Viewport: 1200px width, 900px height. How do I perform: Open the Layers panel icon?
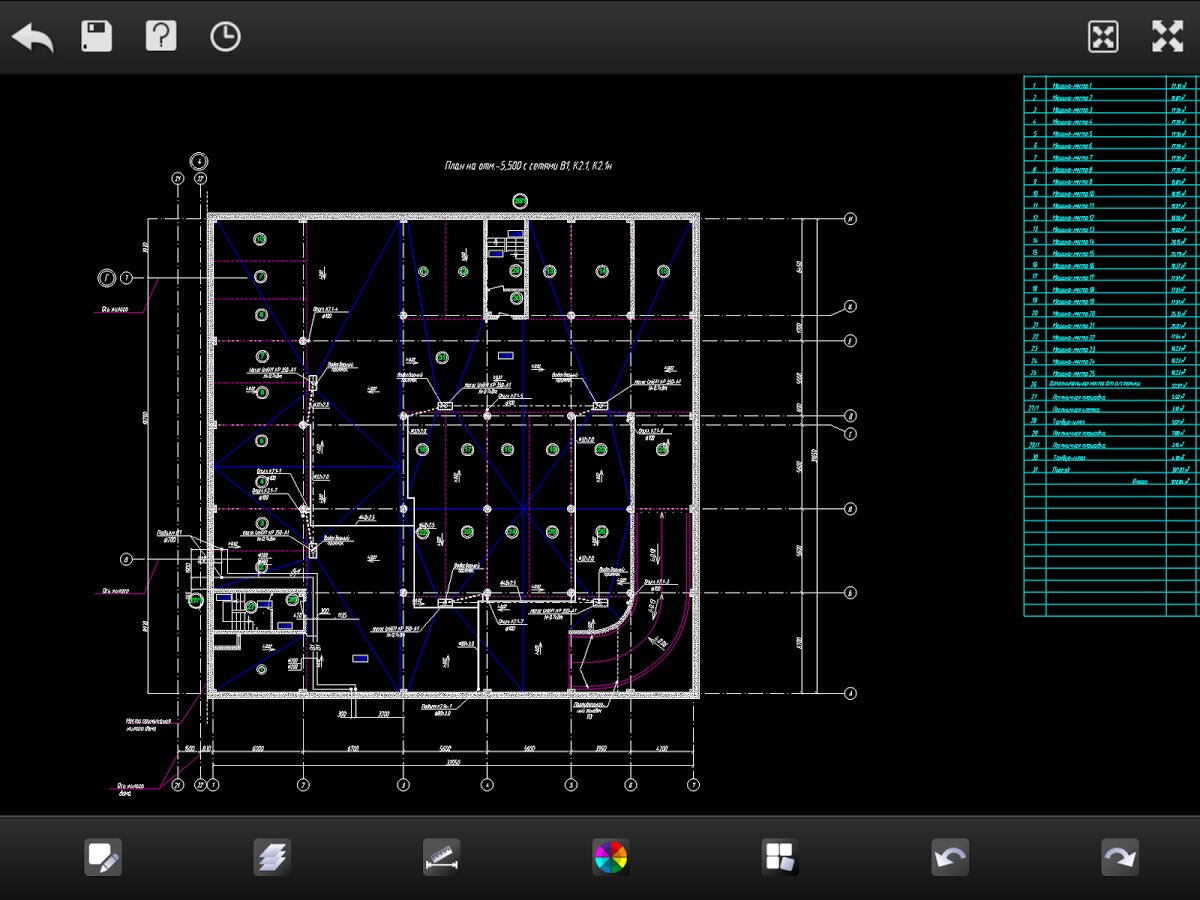tap(272, 857)
